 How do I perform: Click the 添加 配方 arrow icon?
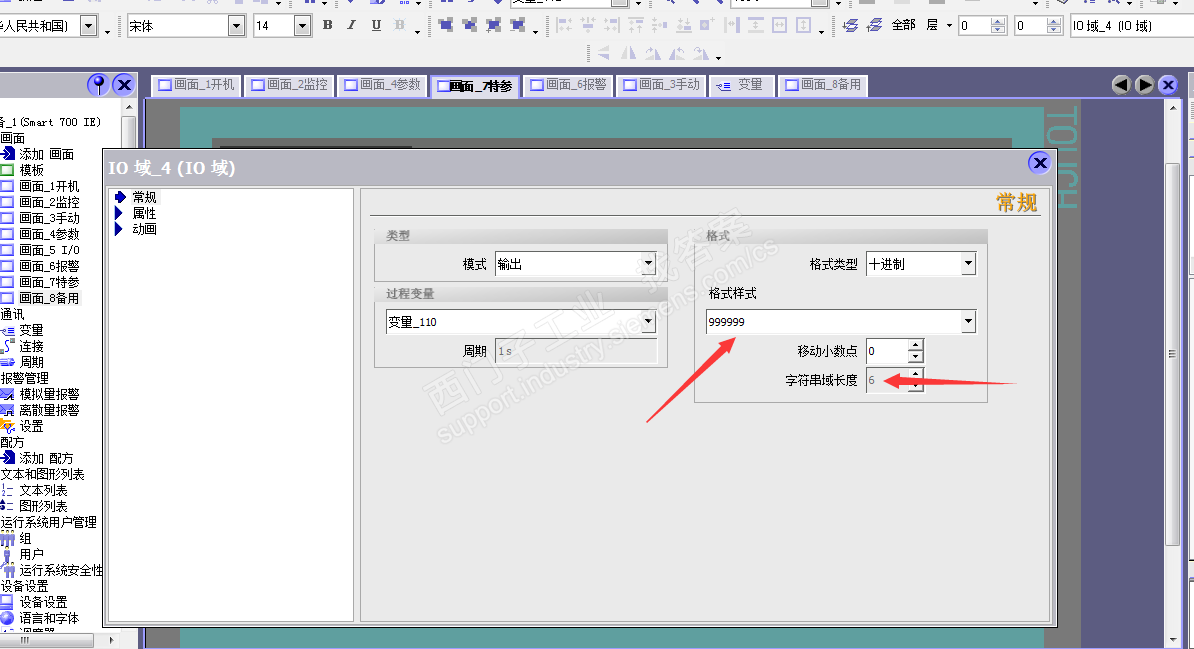pos(8,458)
